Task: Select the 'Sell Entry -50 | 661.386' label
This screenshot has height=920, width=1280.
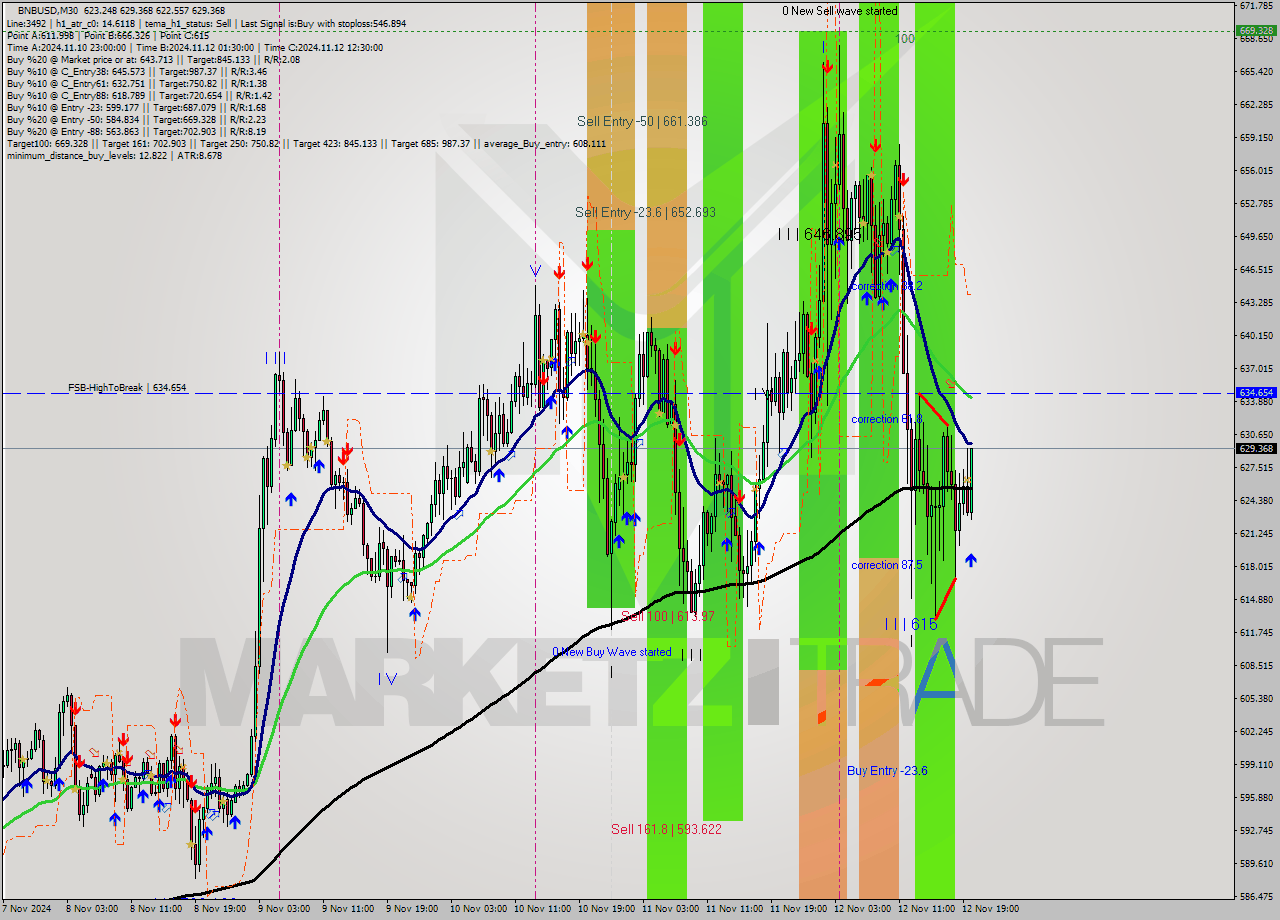Action: click(642, 121)
